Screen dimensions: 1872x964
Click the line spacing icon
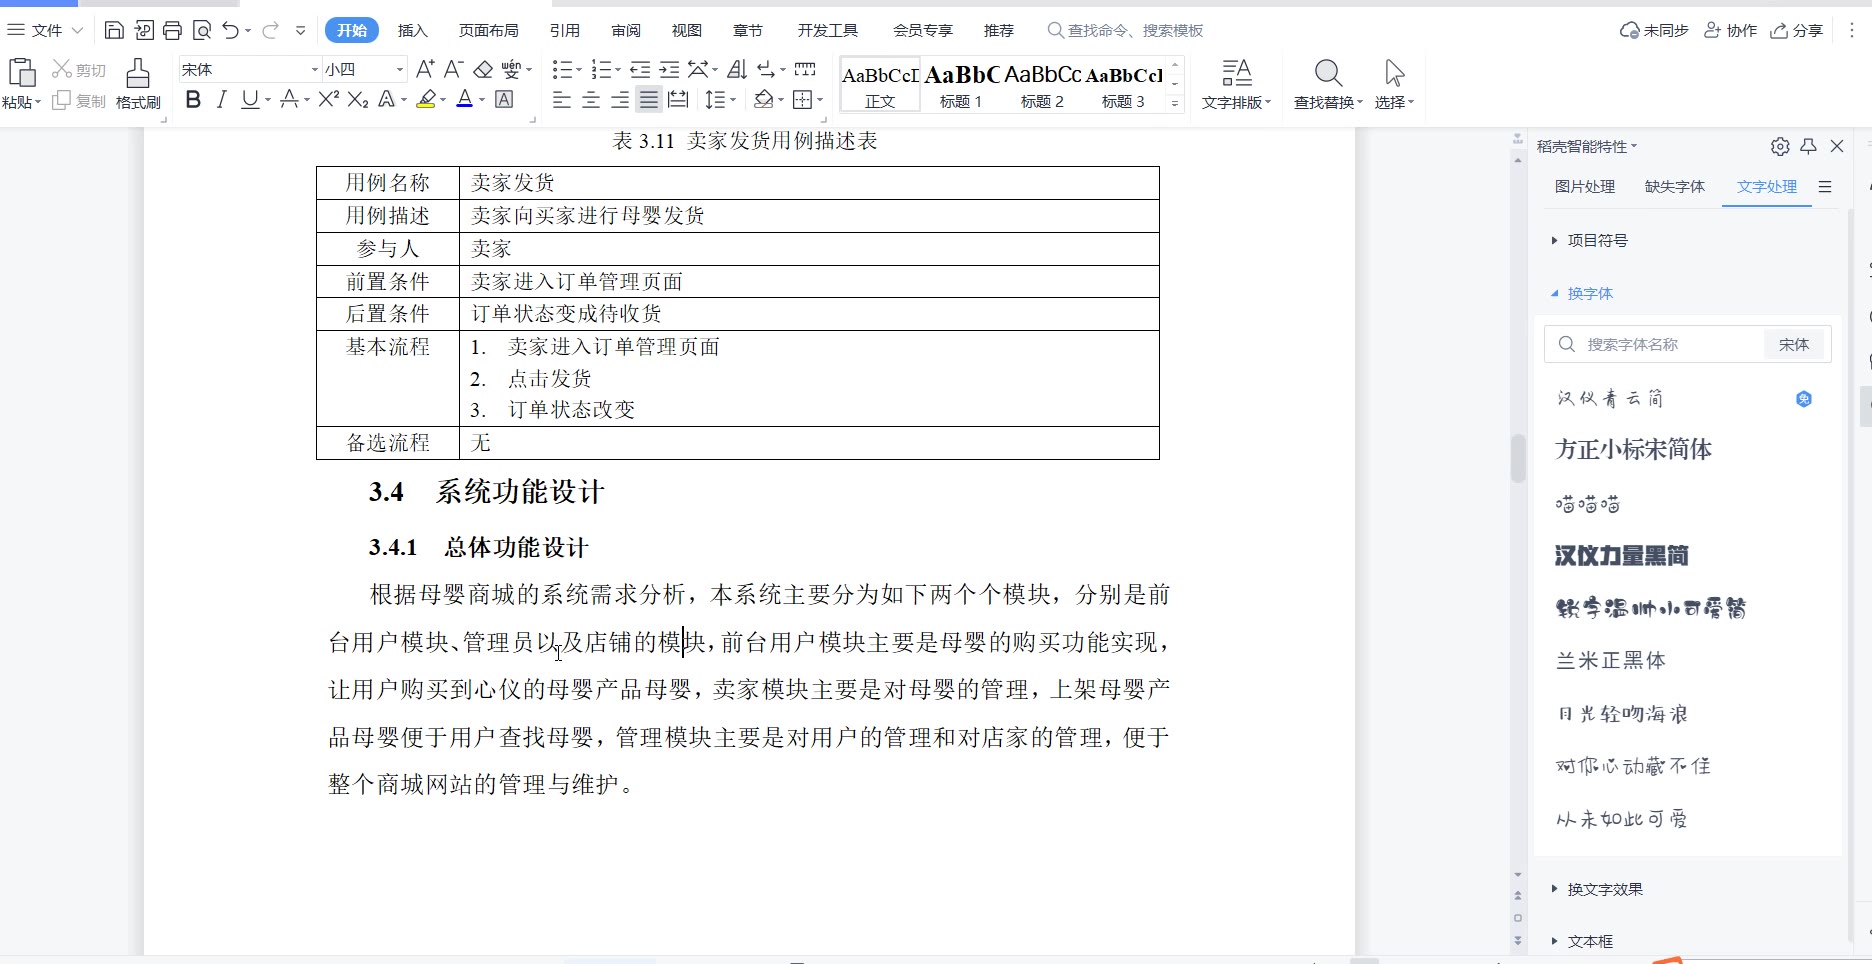715,99
